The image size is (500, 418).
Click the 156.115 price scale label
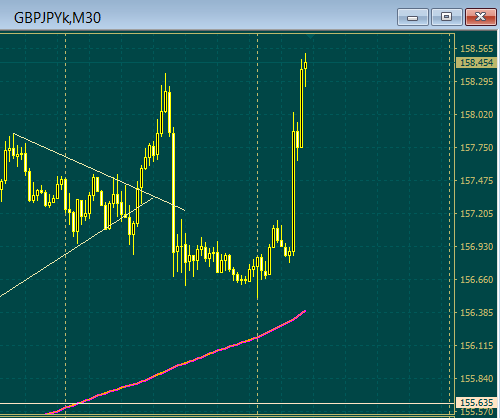pos(476,346)
